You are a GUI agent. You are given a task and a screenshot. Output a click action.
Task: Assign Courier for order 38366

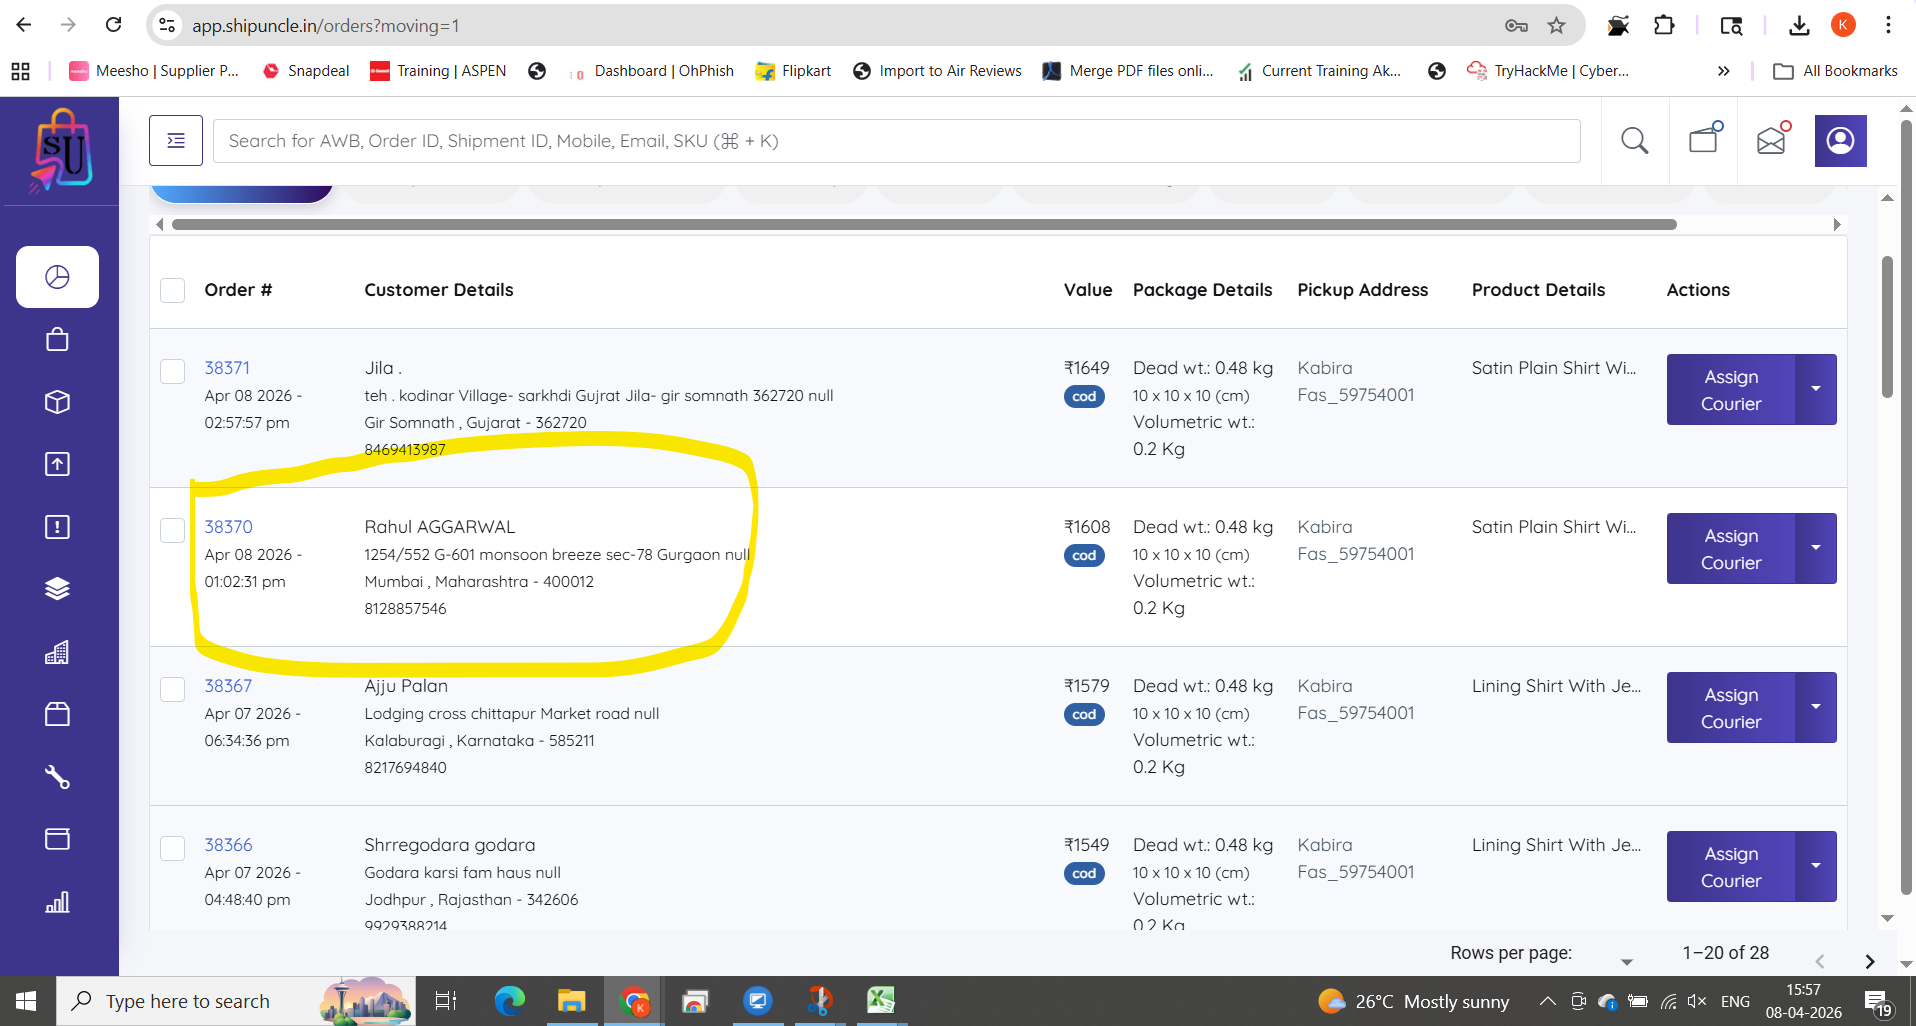[1731, 867]
